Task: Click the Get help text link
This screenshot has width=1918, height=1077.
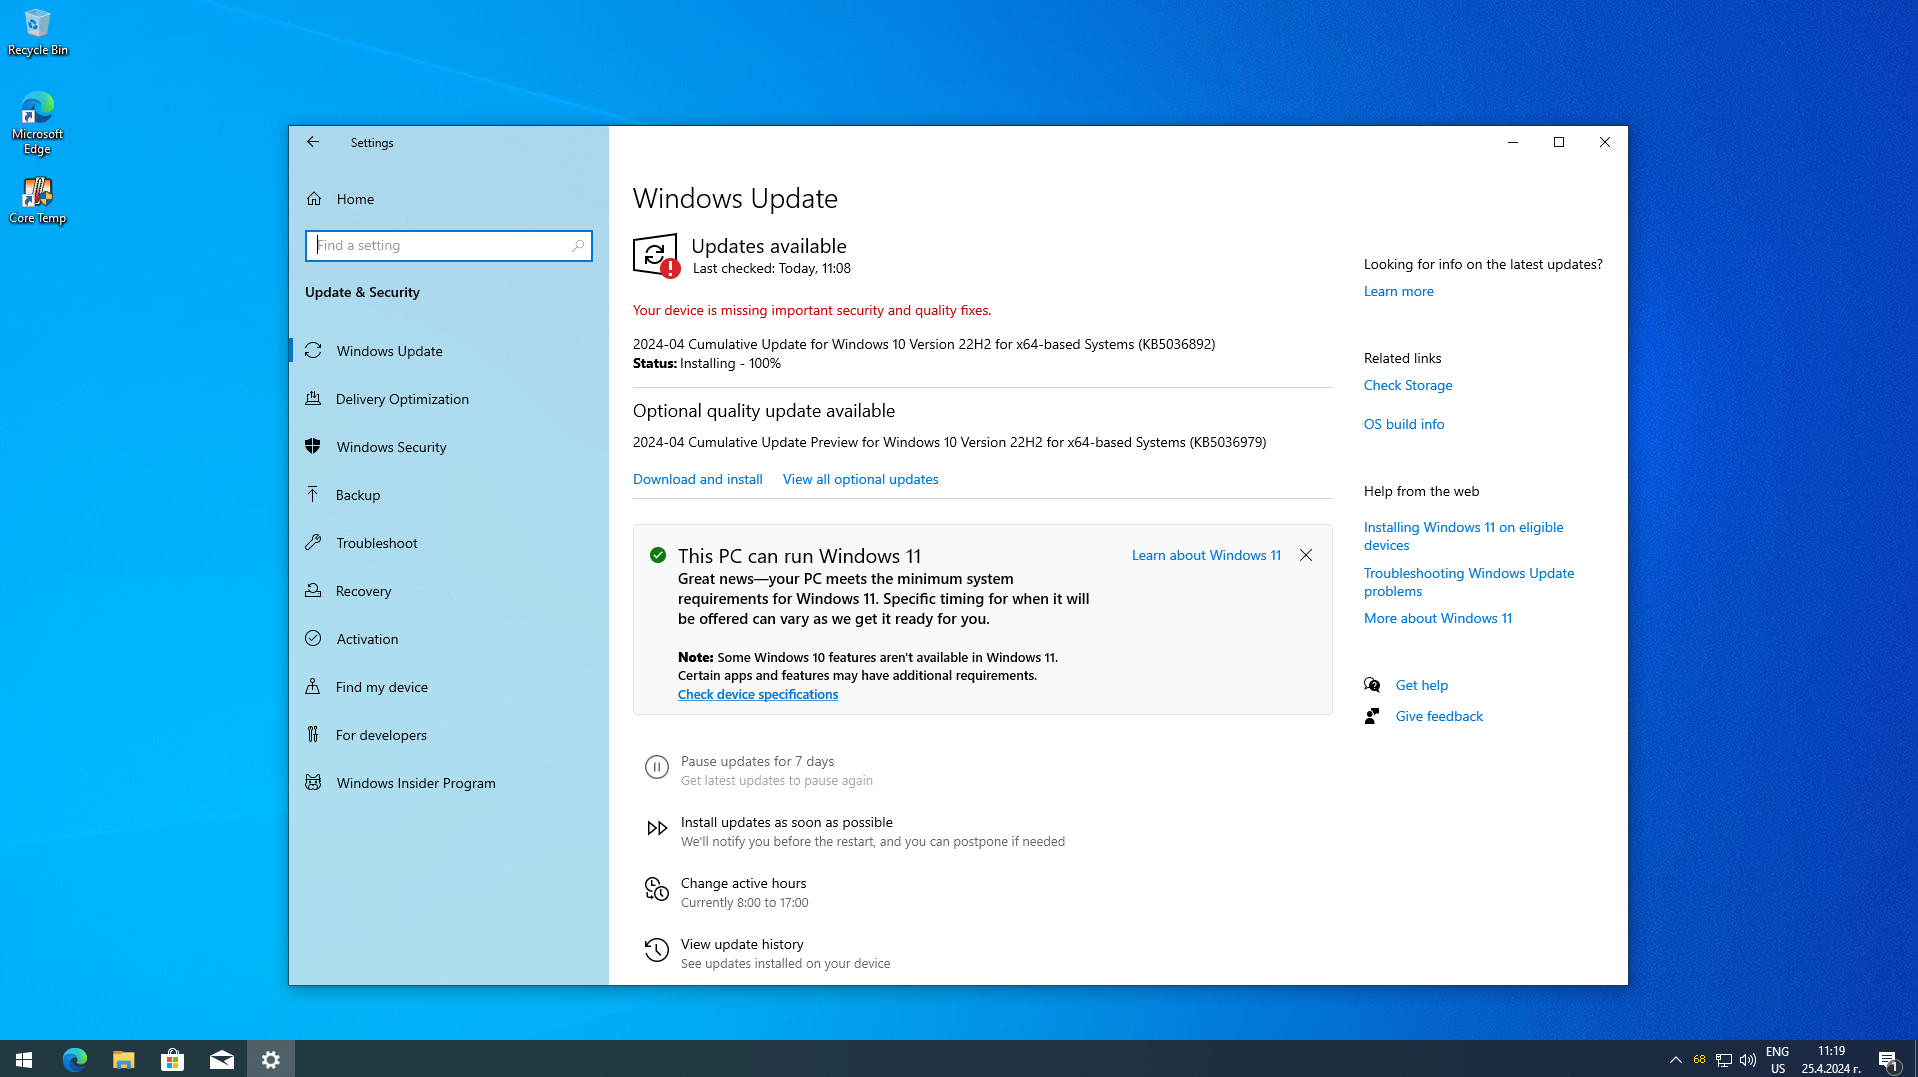Action: point(1422,686)
